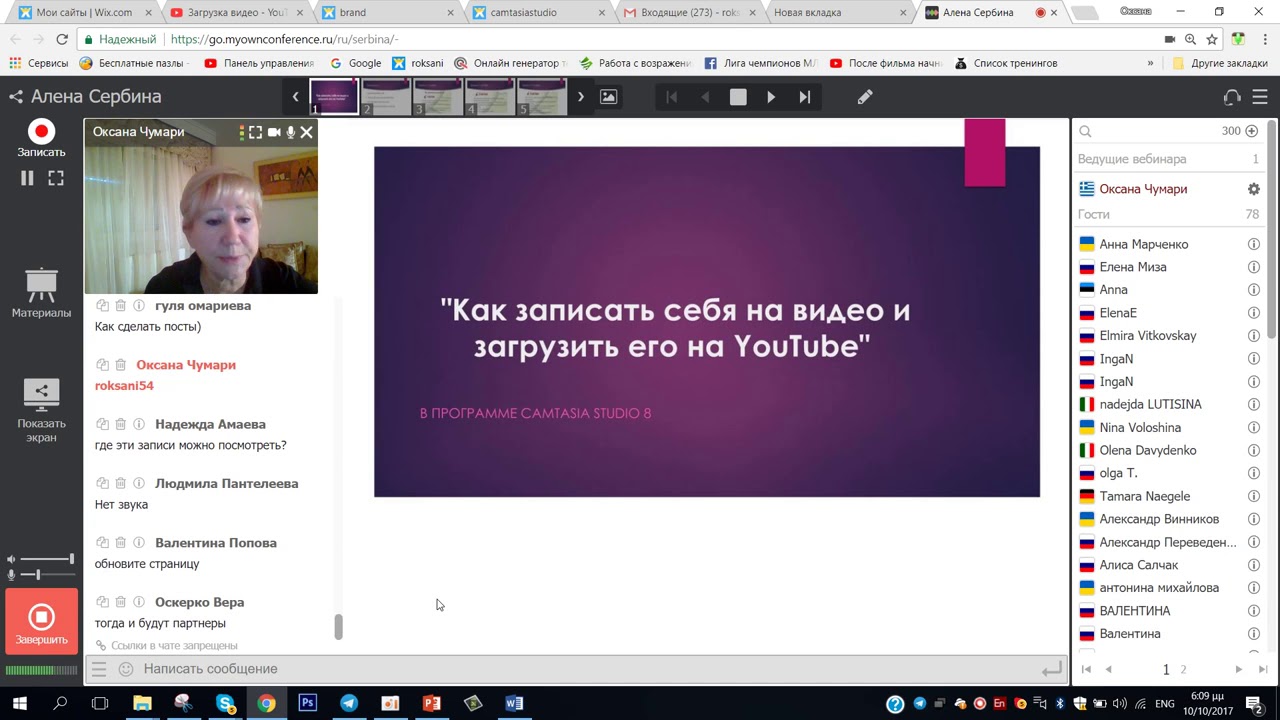The width and height of the screenshot is (1280, 720).
Task: Select slide thumbnail 1
Action: coord(334,97)
